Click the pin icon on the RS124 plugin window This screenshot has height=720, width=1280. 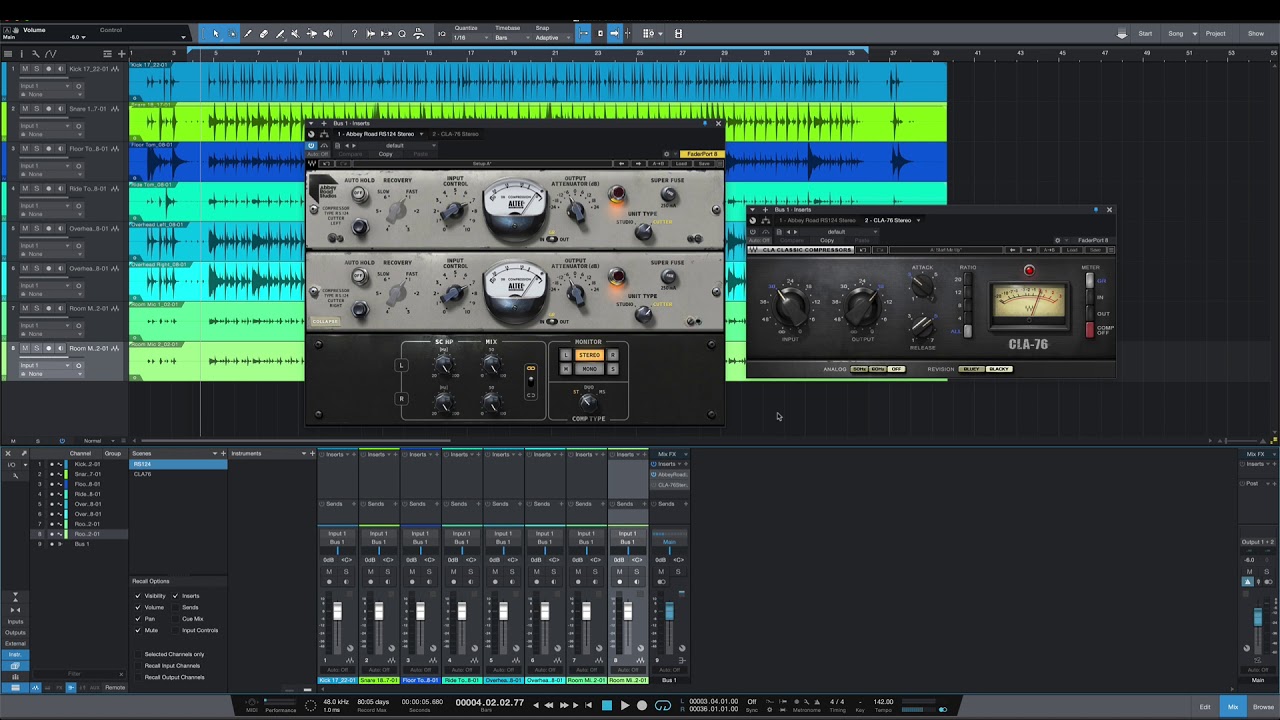pyautogui.click(x=706, y=123)
